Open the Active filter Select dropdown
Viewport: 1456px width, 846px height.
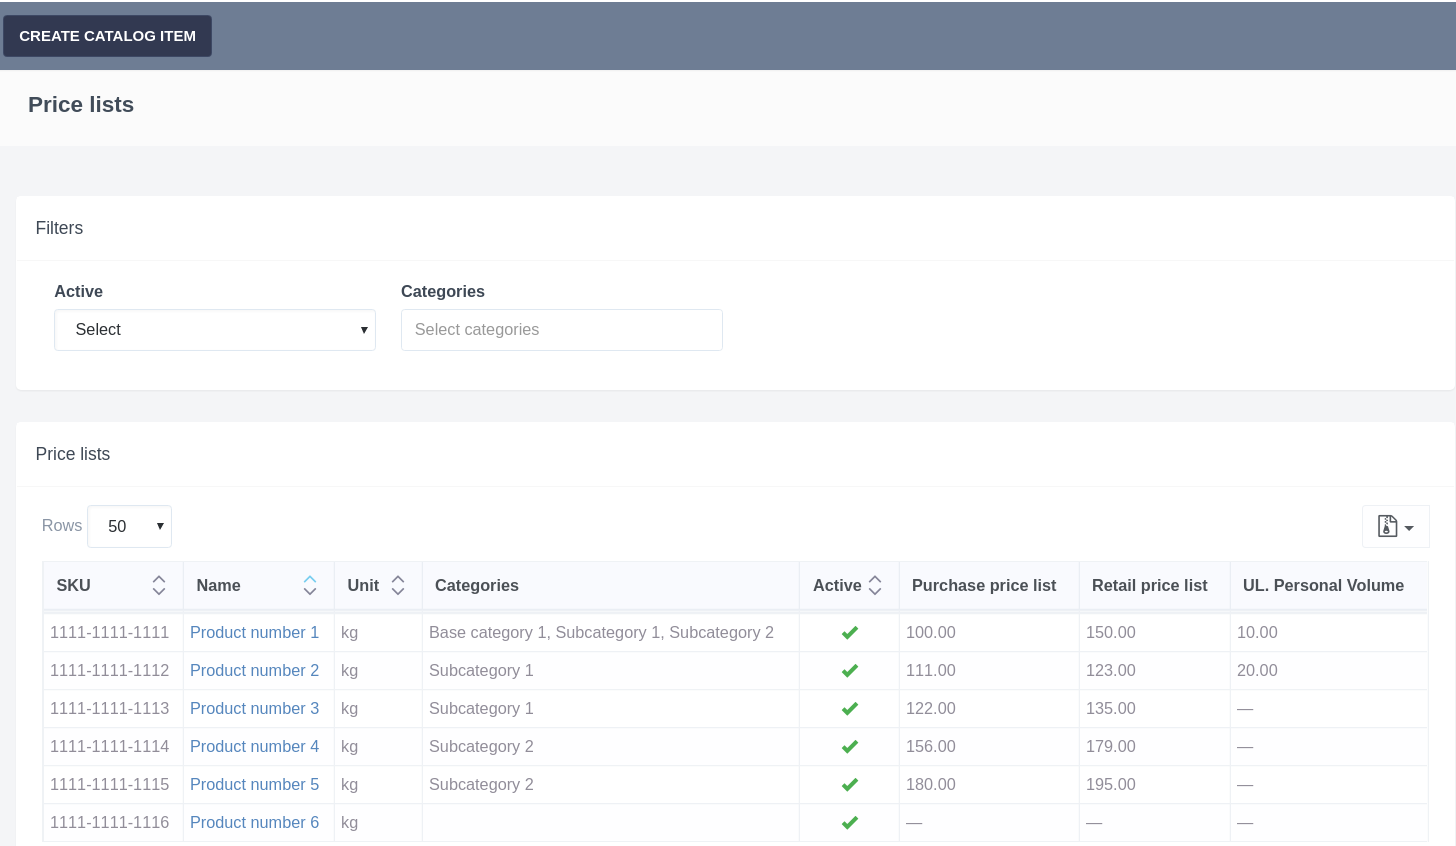pos(214,330)
